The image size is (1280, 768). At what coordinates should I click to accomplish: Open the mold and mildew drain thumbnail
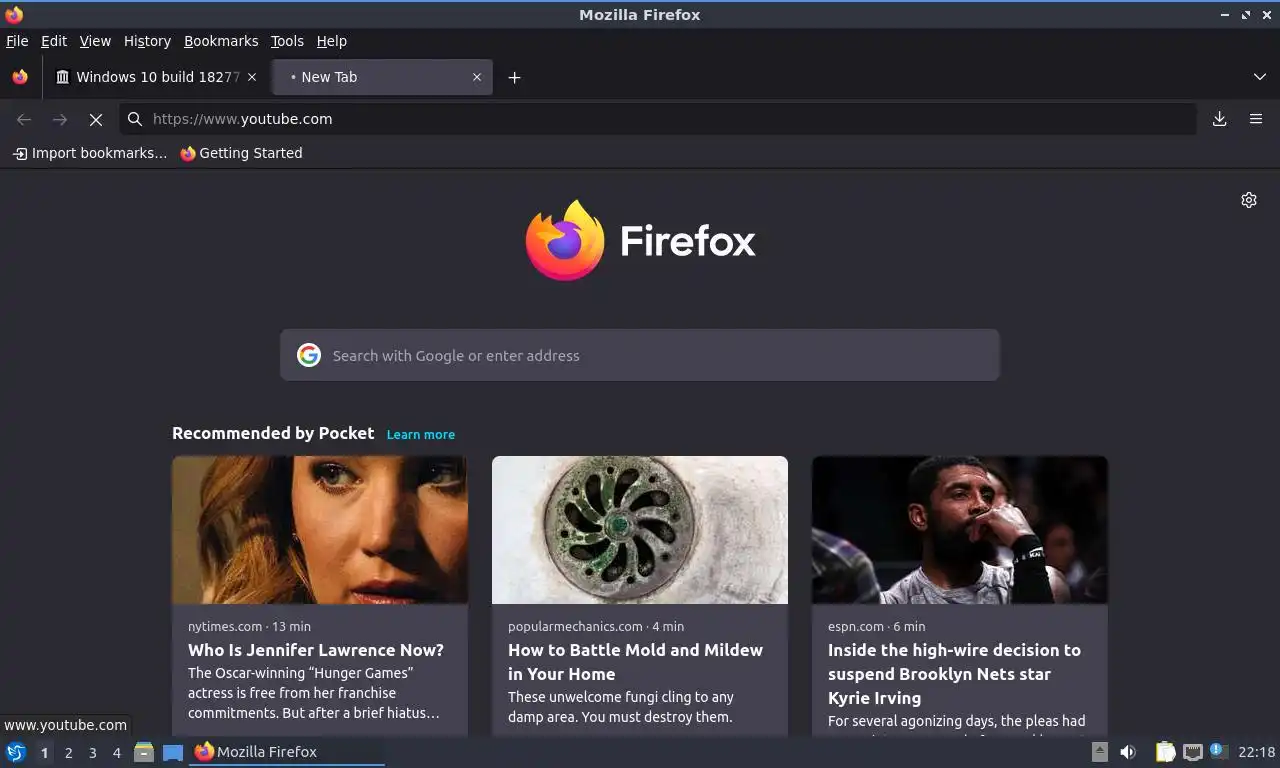pyautogui.click(x=640, y=530)
